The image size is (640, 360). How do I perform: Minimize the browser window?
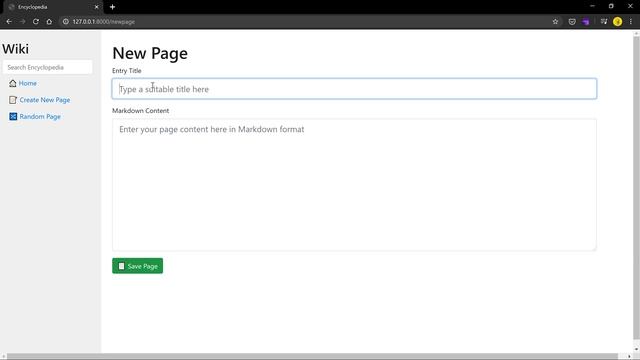(x=592, y=6)
